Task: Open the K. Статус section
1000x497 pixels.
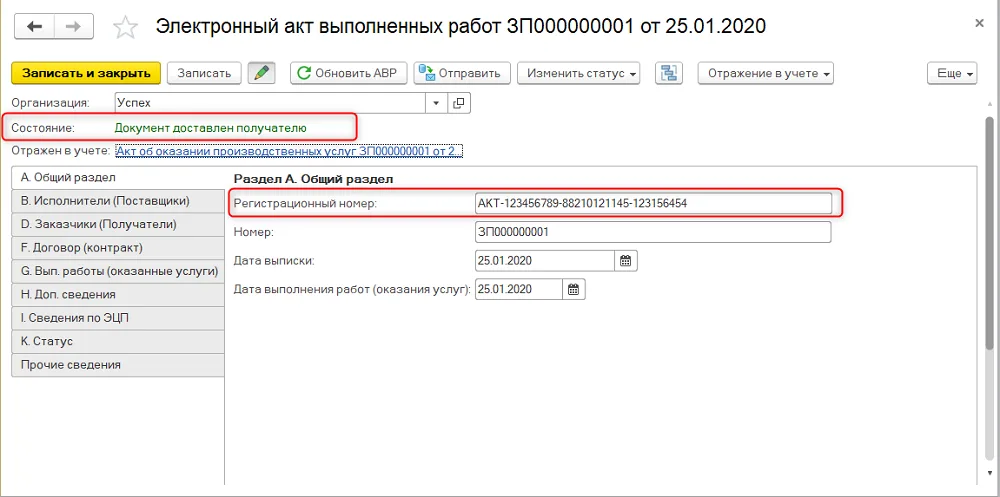Action: [x=118, y=341]
